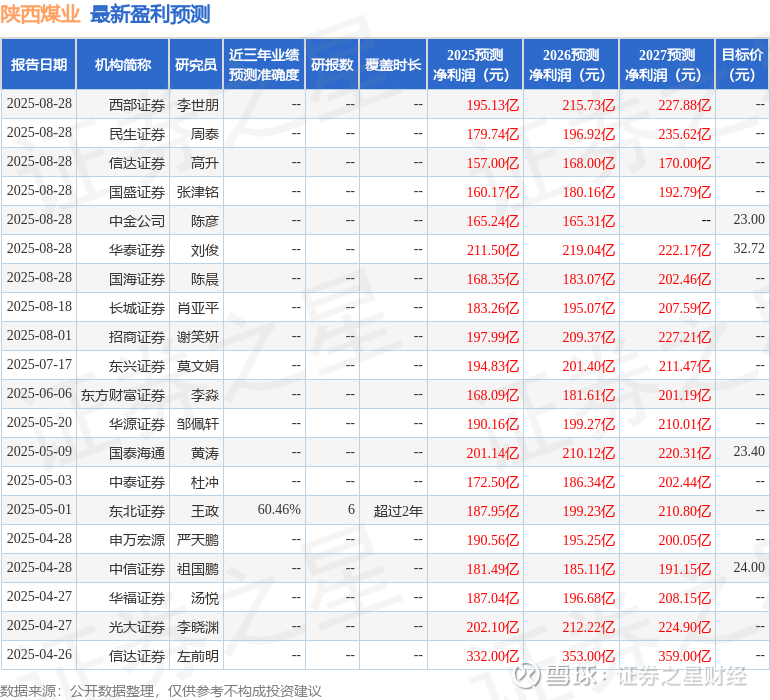Select the 报告日期 column header
The width and height of the screenshot is (770, 700).
(39, 65)
